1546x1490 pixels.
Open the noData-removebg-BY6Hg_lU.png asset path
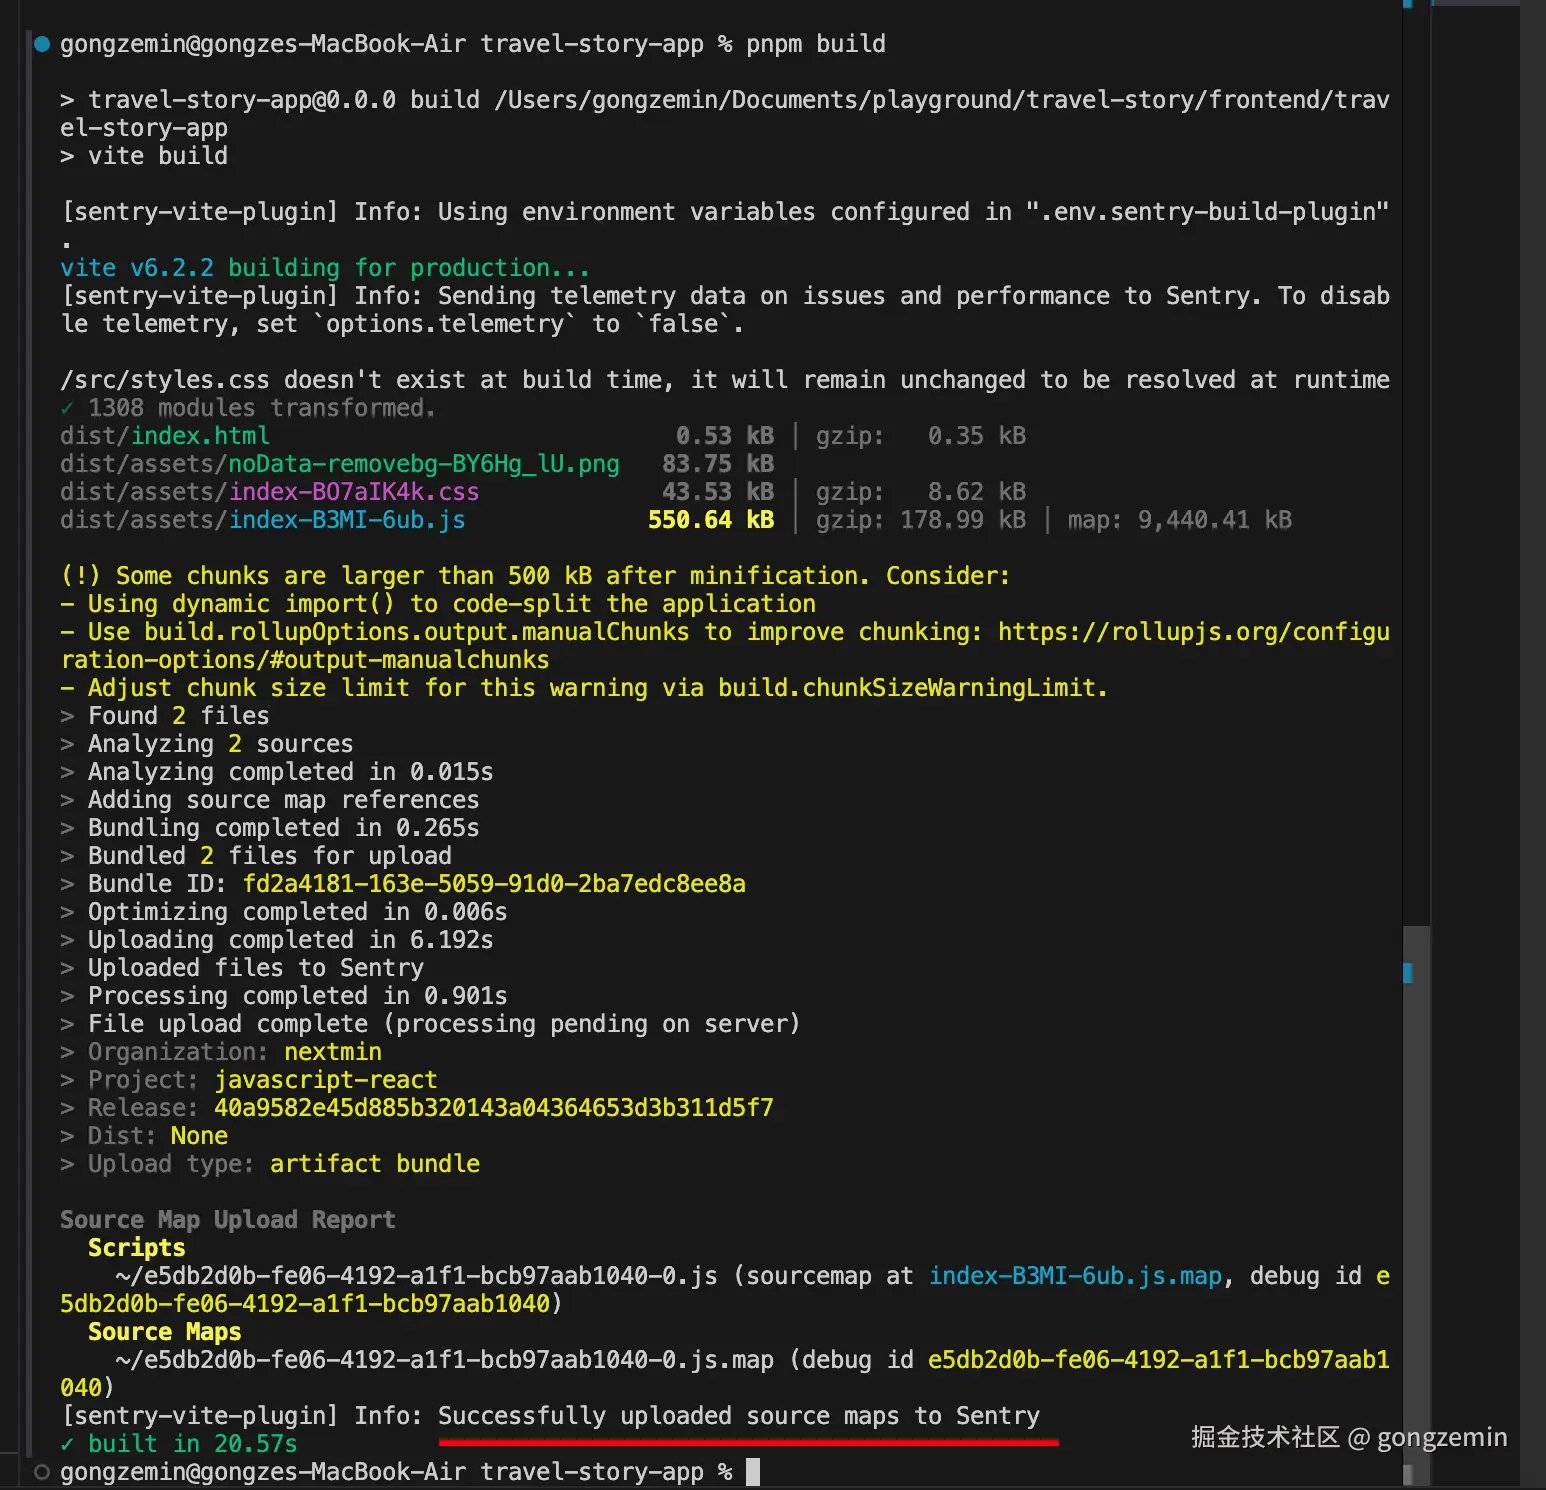pyautogui.click(x=340, y=464)
